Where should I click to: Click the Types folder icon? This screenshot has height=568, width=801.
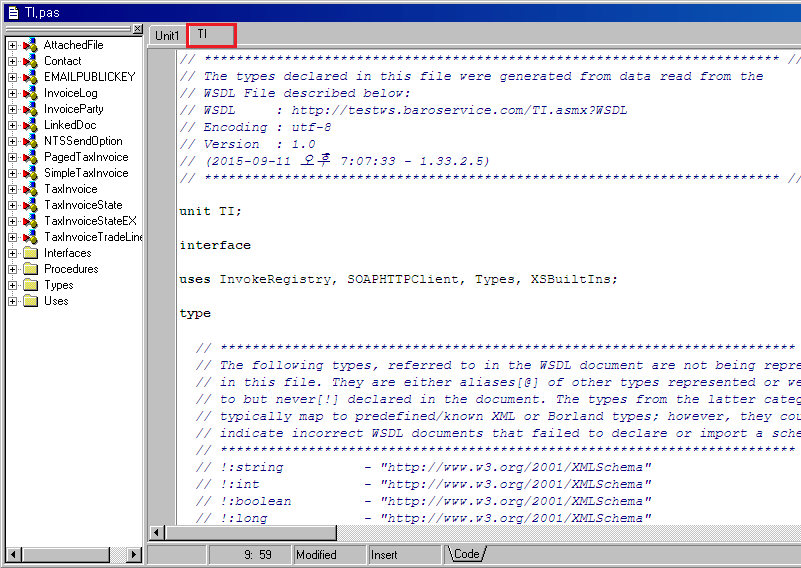pyautogui.click(x=31, y=285)
